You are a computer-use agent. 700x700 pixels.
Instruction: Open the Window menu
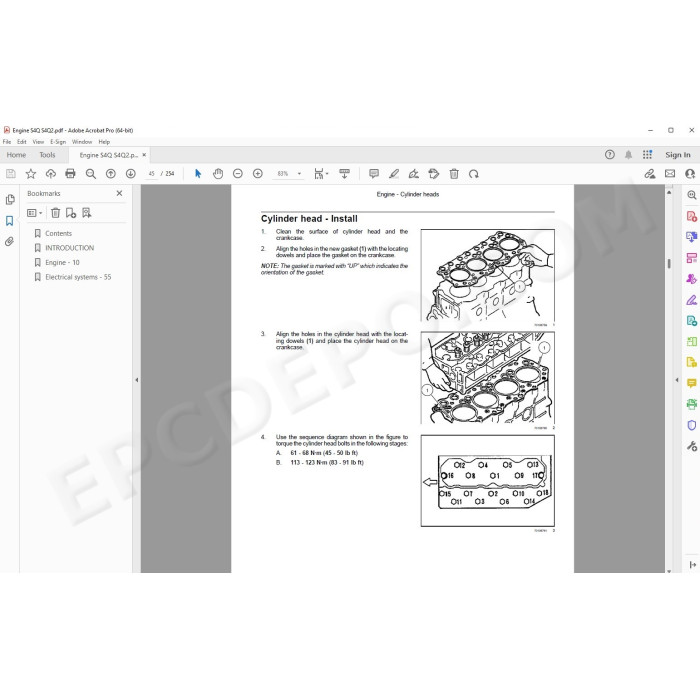[x=82, y=142]
